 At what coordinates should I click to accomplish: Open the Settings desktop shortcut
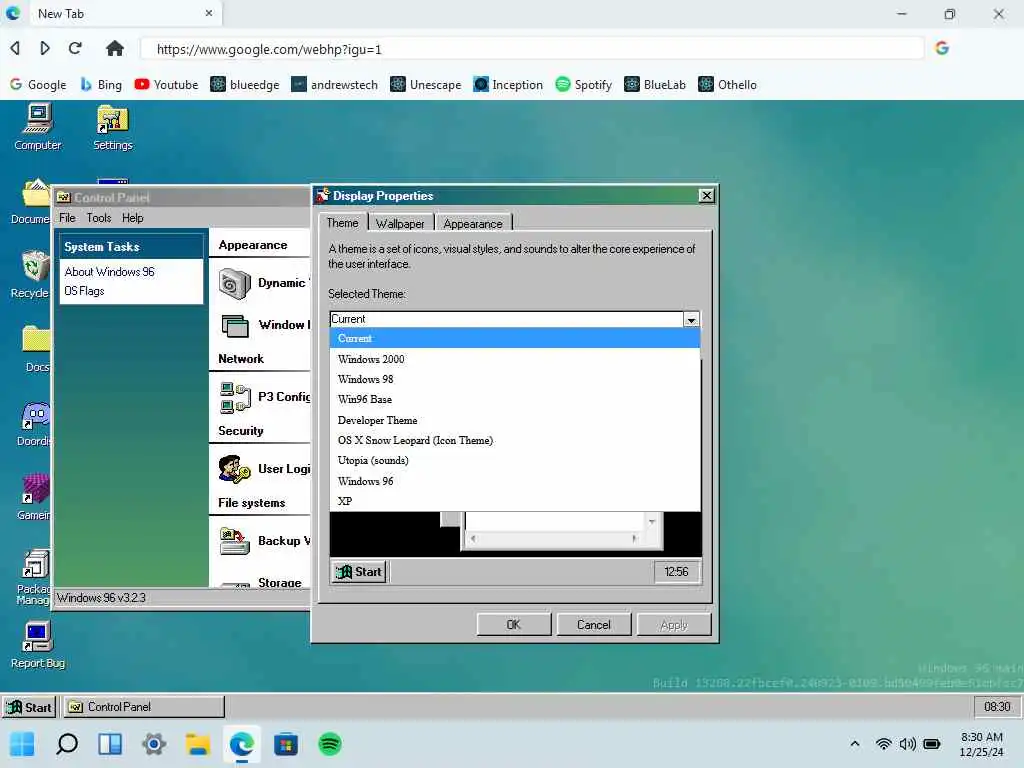112,127
